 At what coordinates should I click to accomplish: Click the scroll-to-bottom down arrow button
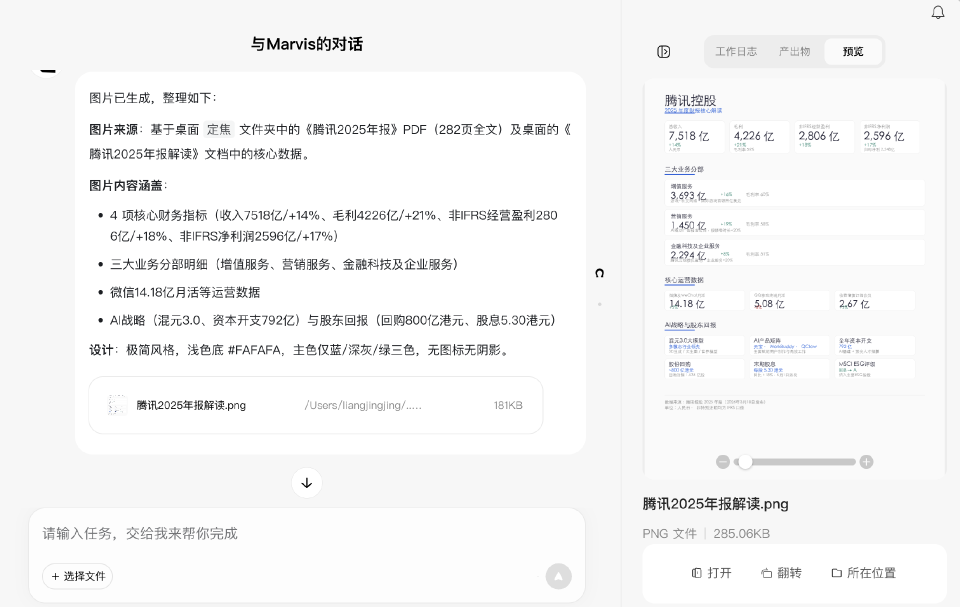click(307, 483)
